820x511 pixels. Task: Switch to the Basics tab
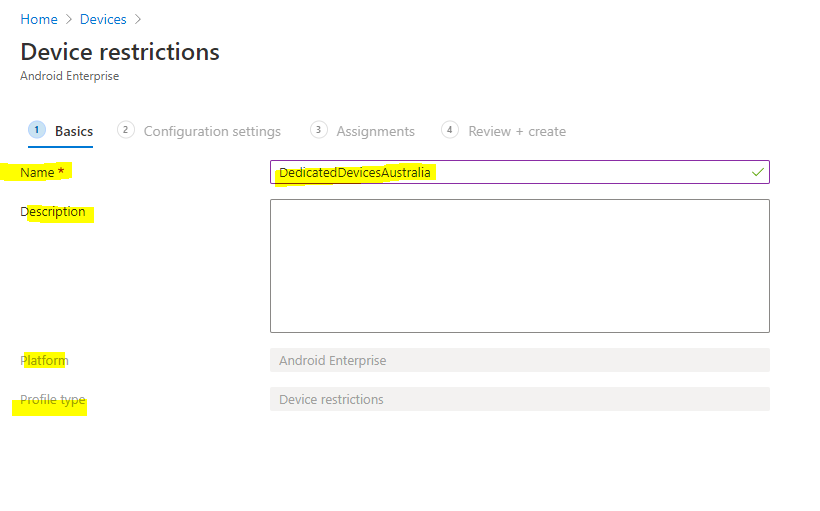pos(73,131)
